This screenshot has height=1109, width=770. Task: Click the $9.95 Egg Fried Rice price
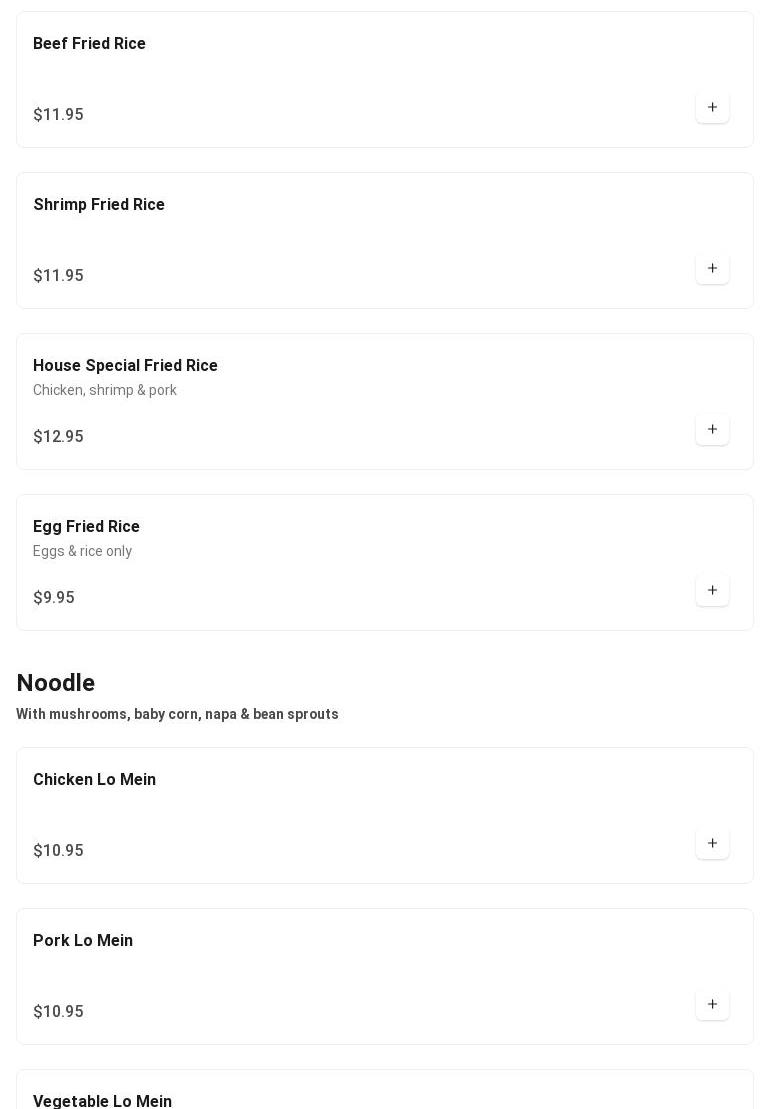point(54,598)
